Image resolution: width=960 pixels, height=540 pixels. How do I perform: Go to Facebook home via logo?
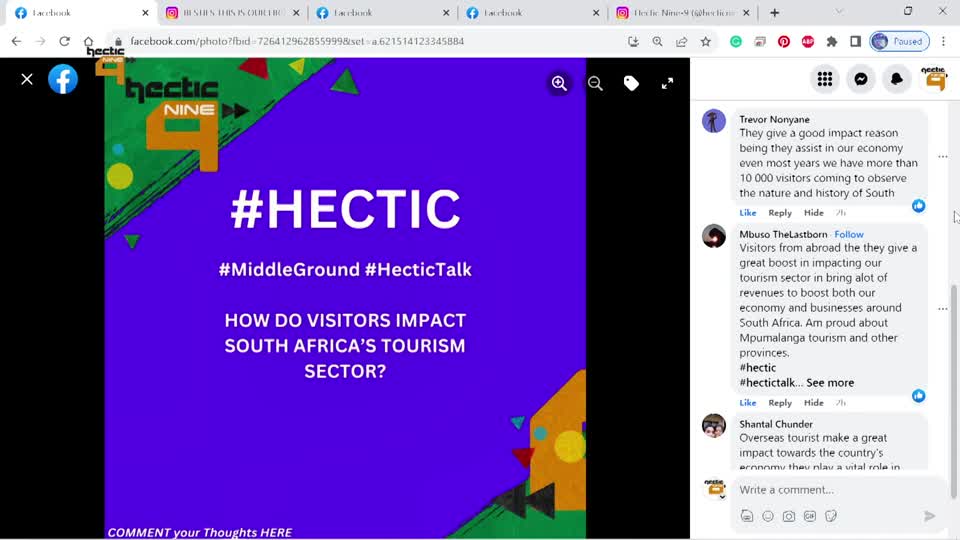click(x=63, y=79)
